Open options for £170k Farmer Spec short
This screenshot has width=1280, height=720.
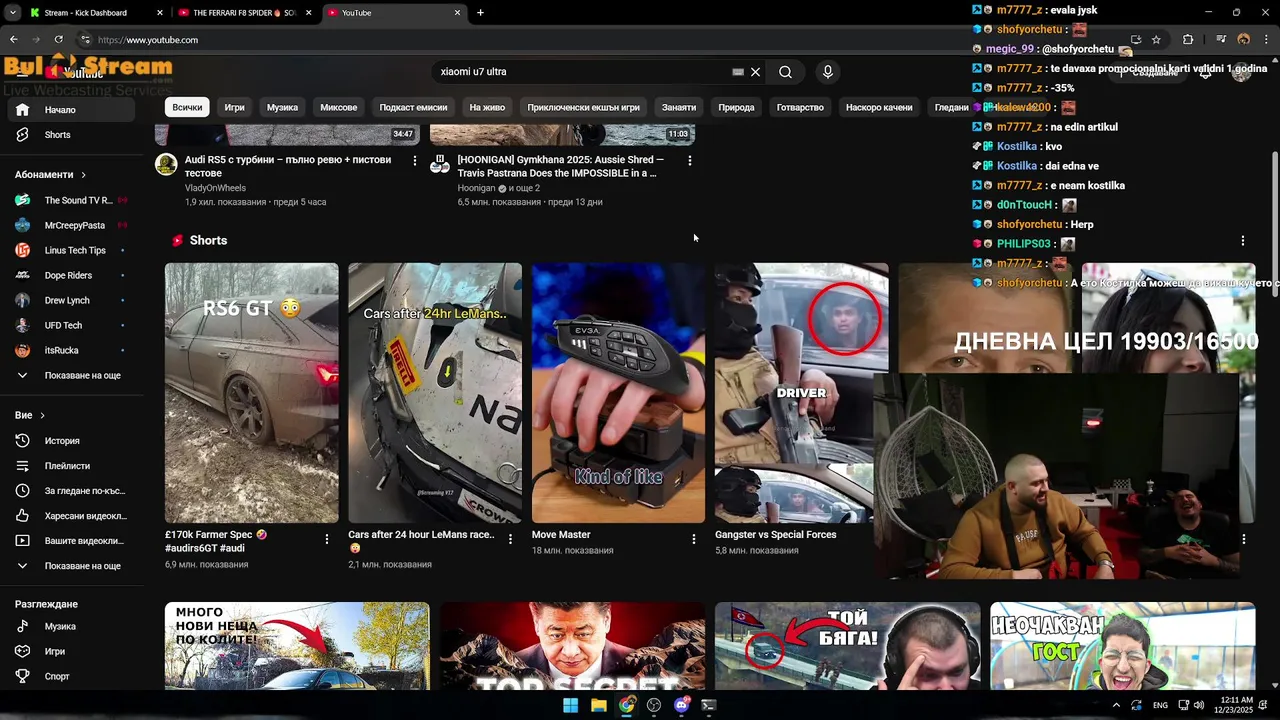[x=326, y=539]
